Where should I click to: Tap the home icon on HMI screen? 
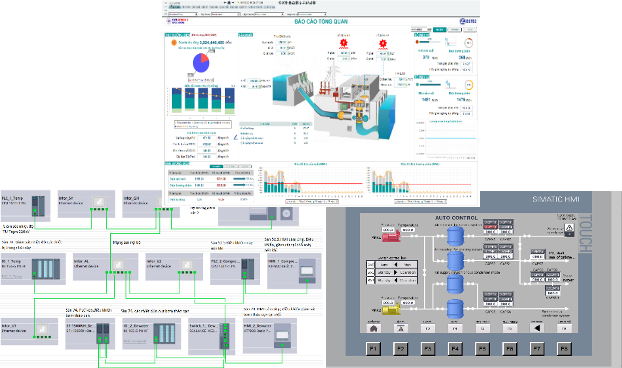(x=373, y=328)
